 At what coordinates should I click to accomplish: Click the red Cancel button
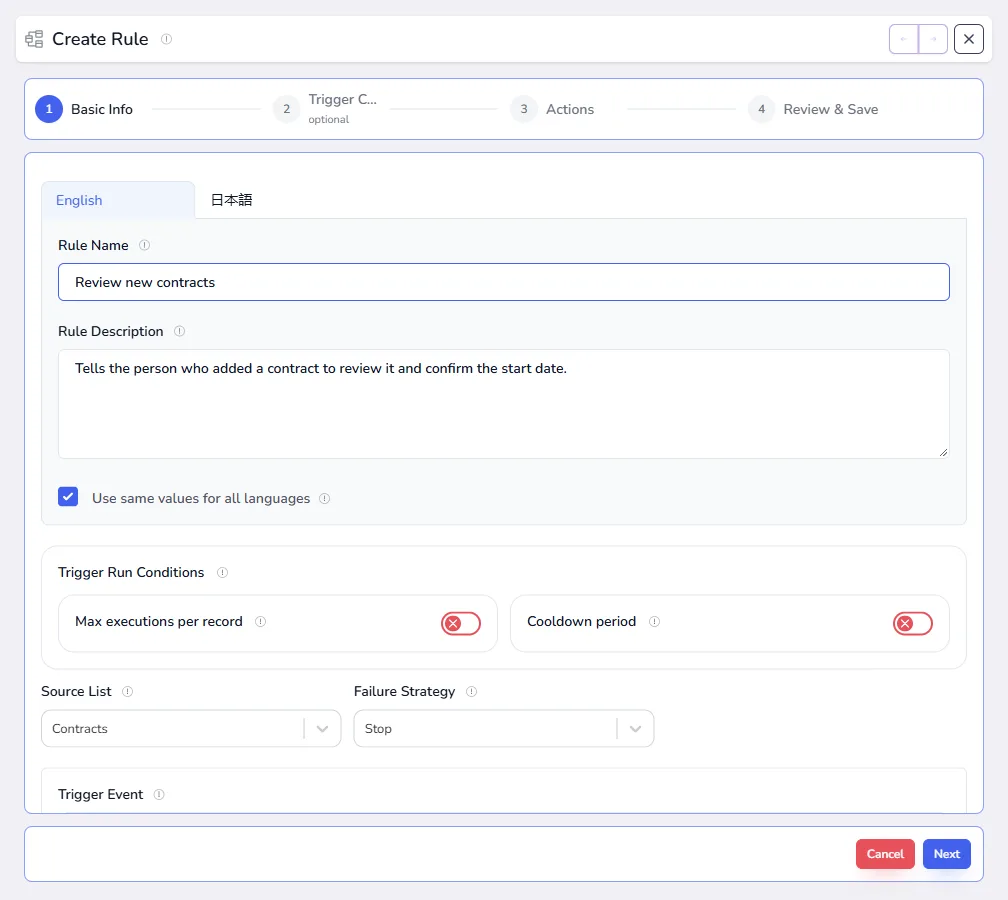tap(885, 854)
